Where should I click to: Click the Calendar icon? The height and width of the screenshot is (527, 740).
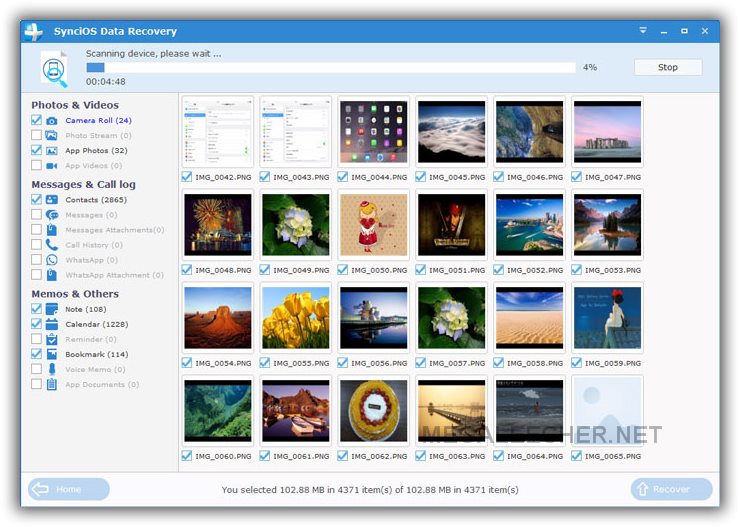[51, 325]
